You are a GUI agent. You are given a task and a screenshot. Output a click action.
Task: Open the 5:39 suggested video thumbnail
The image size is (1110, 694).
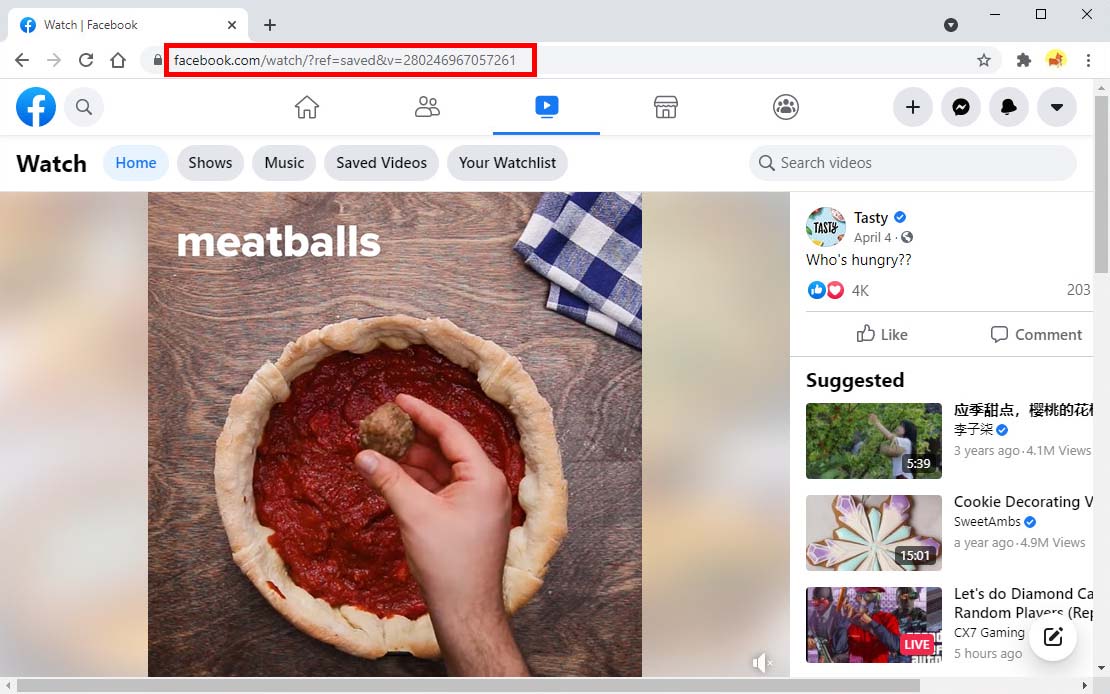[874, 440]
